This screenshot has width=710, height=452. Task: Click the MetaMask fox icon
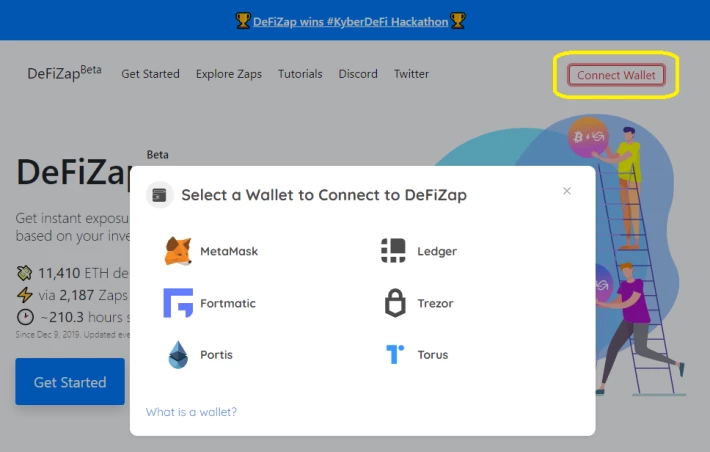[178, 251]
